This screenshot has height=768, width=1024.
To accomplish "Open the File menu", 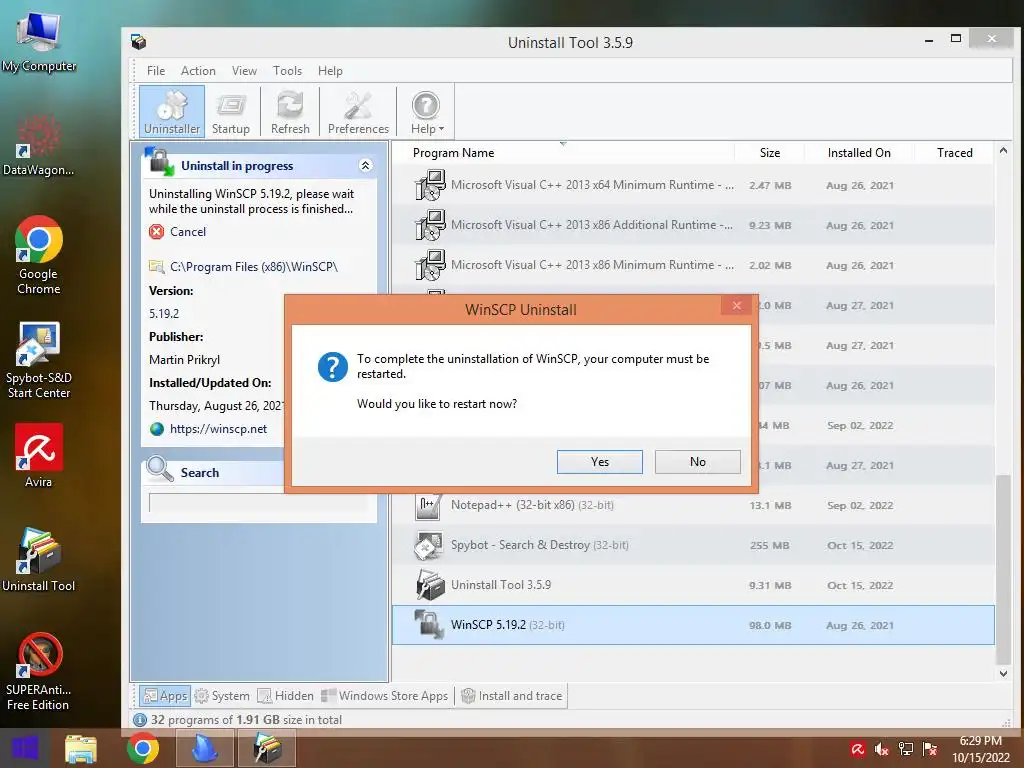I will 155,71.
